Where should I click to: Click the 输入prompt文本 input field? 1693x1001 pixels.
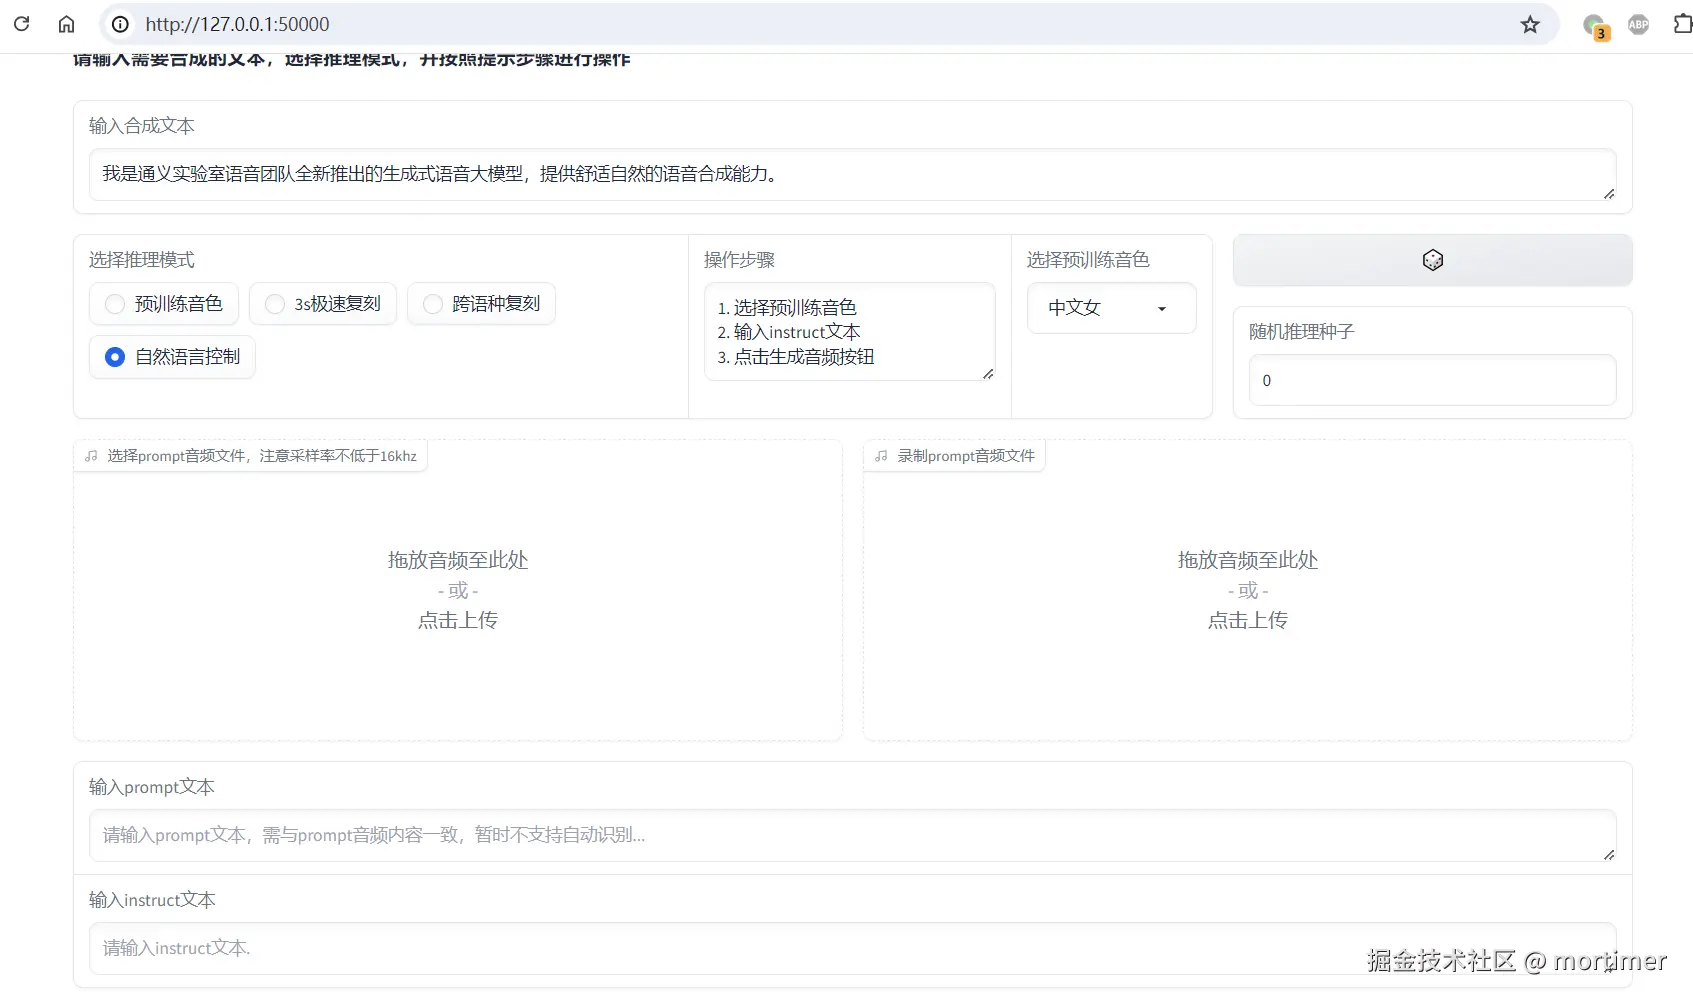click(852, 836)
